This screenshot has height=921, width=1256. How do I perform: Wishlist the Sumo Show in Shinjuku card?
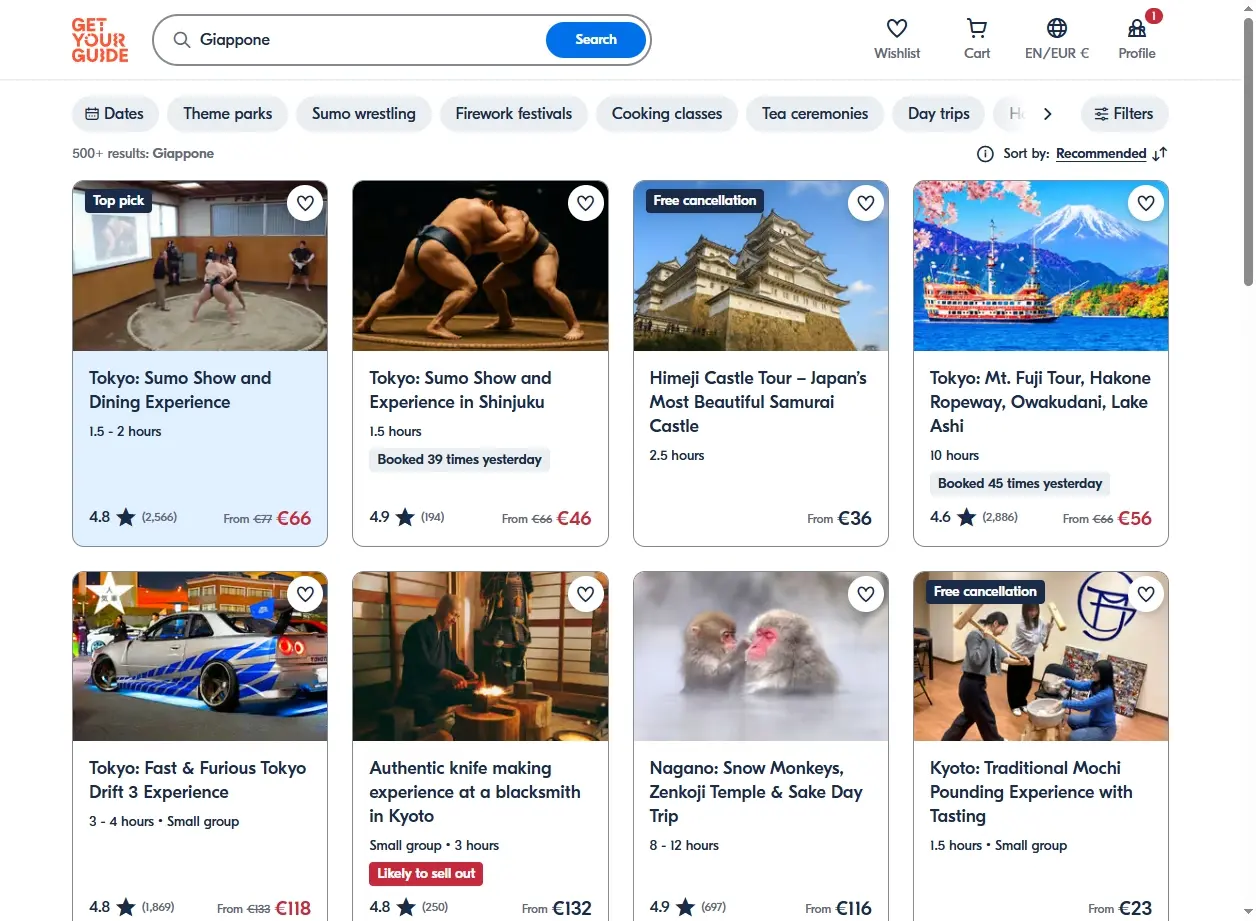586,204
